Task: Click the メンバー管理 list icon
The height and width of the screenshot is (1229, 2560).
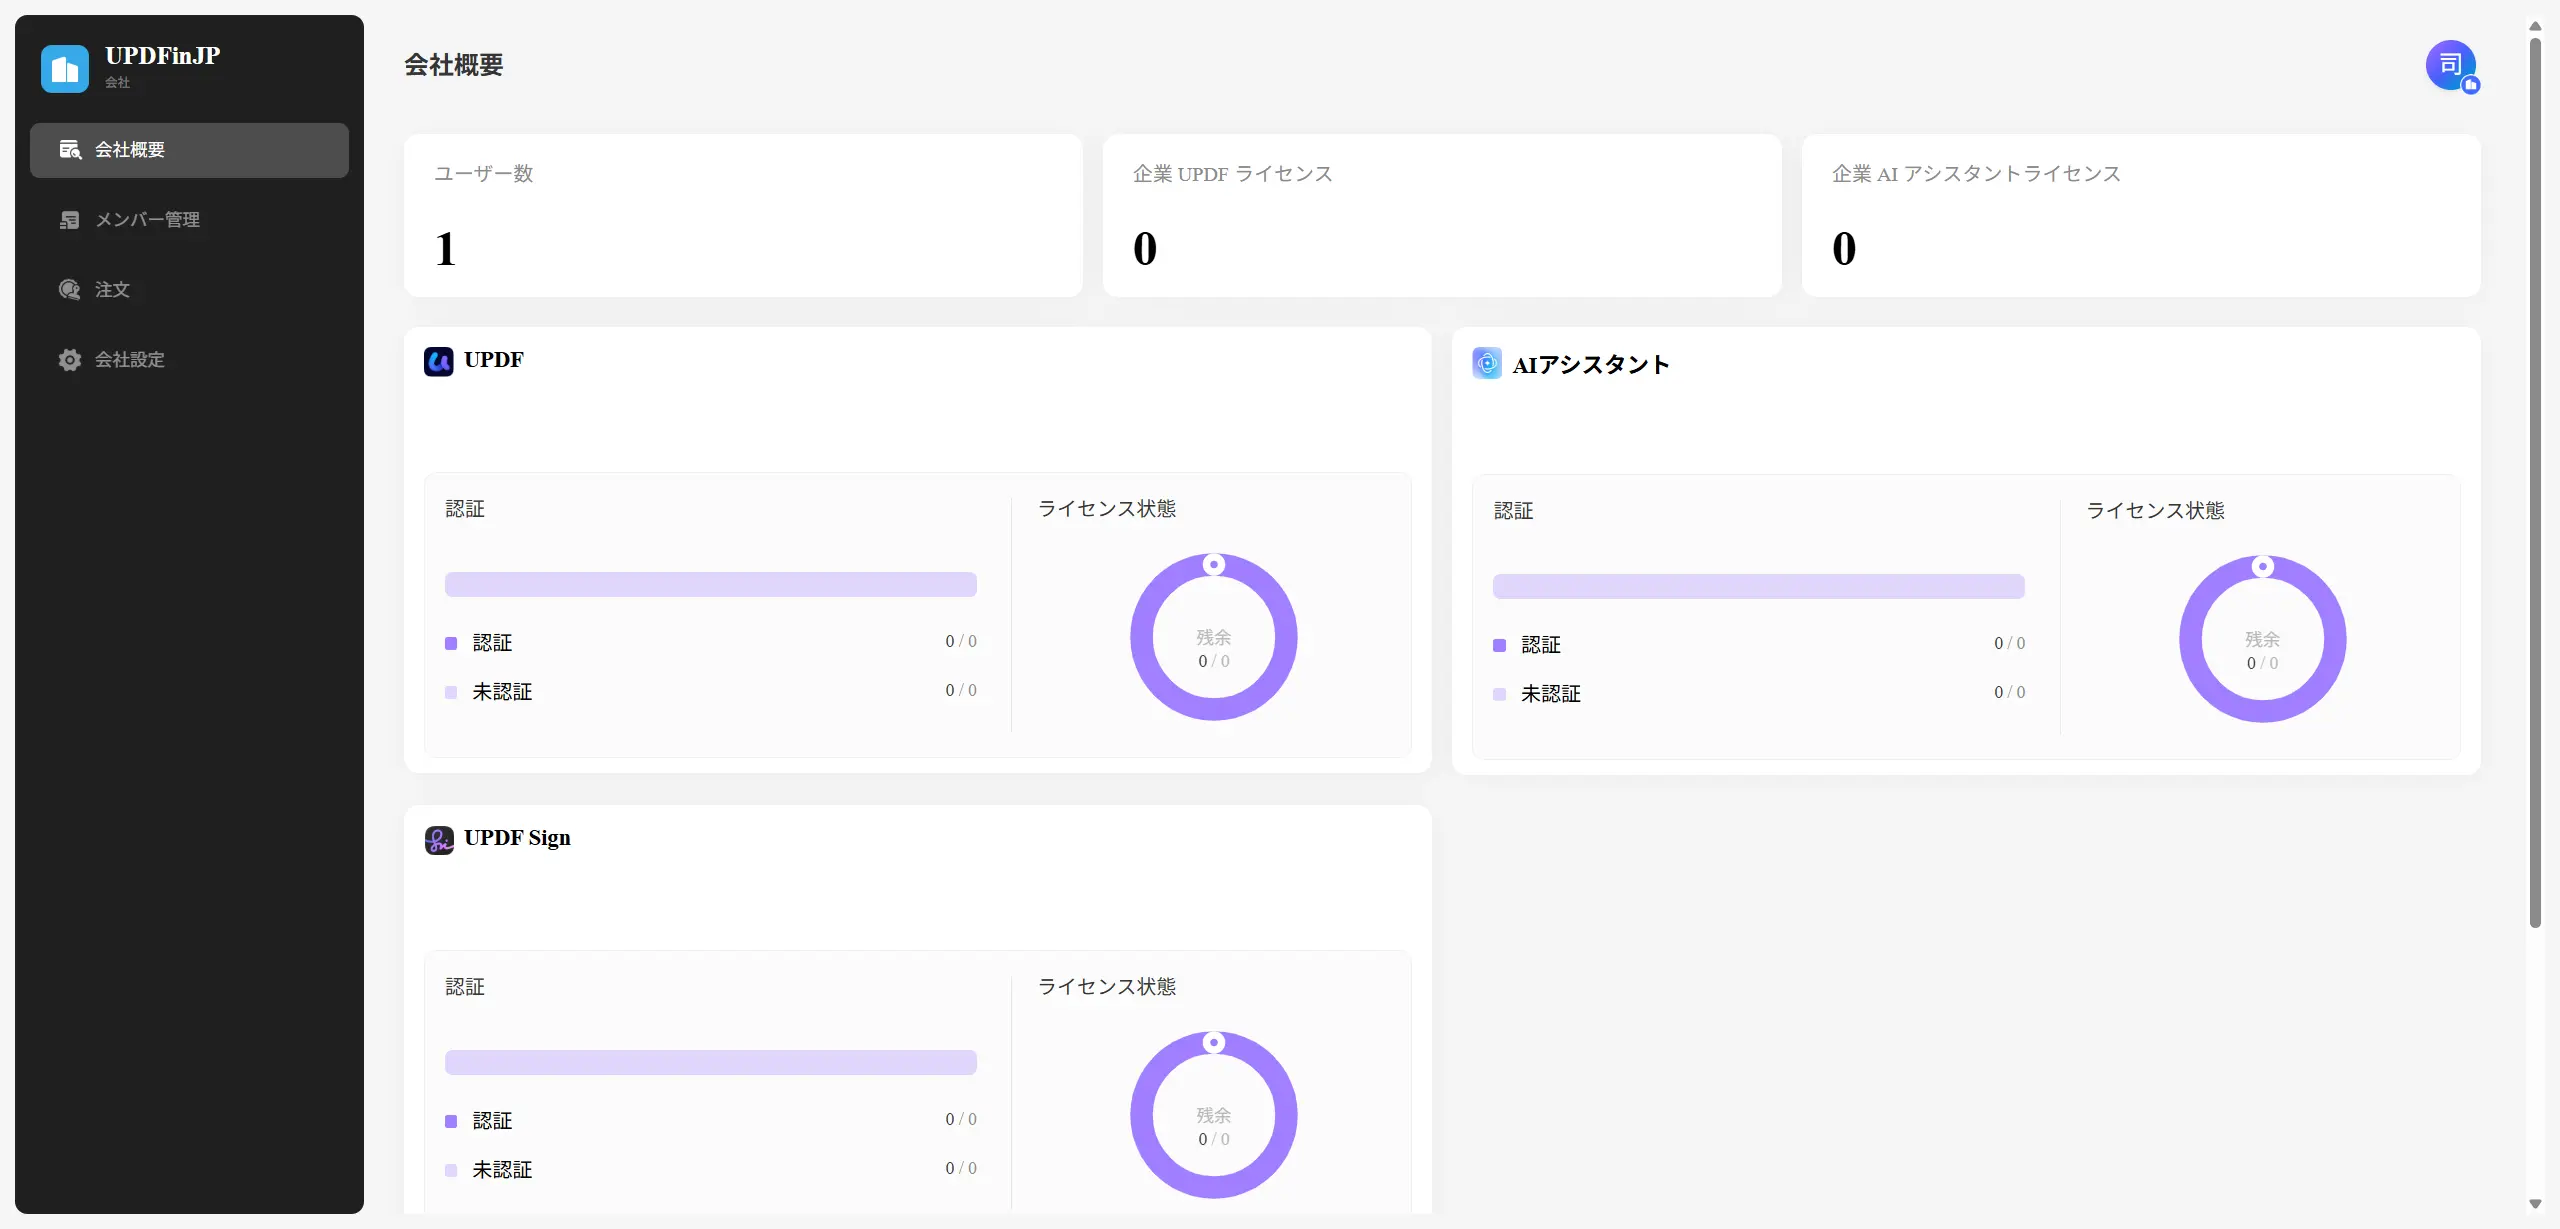Action: click(69, 220)
